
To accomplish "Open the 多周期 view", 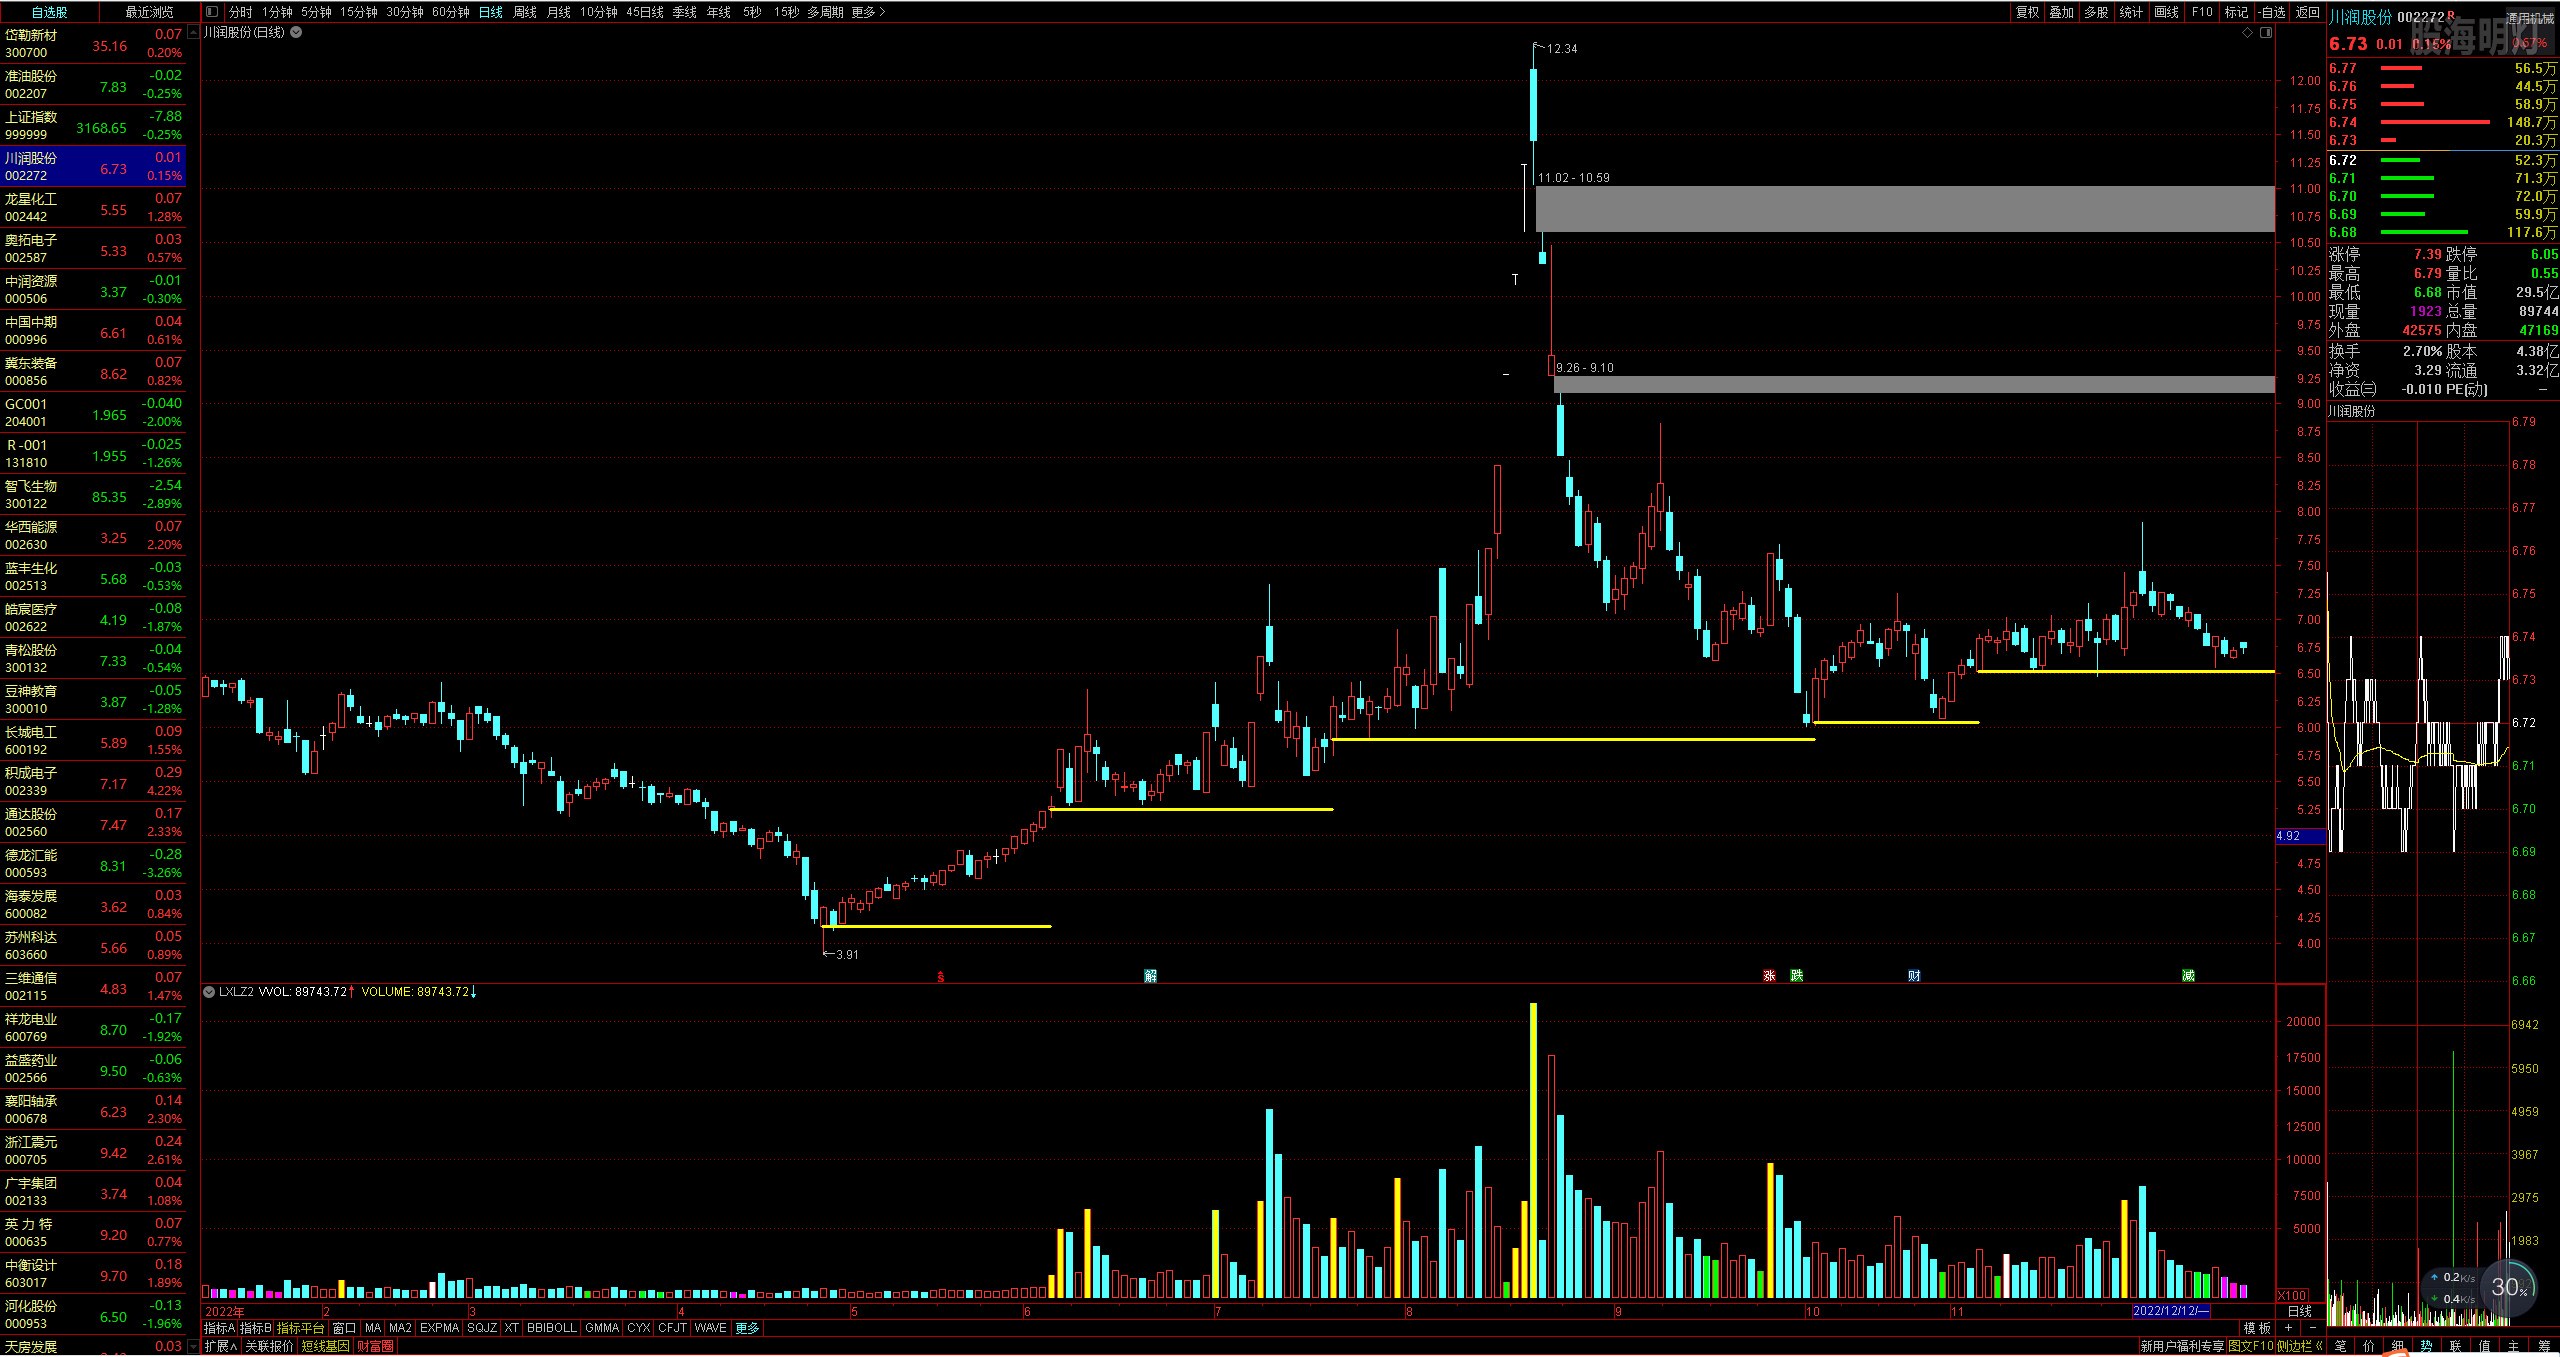I will click(x=825, y=12).
